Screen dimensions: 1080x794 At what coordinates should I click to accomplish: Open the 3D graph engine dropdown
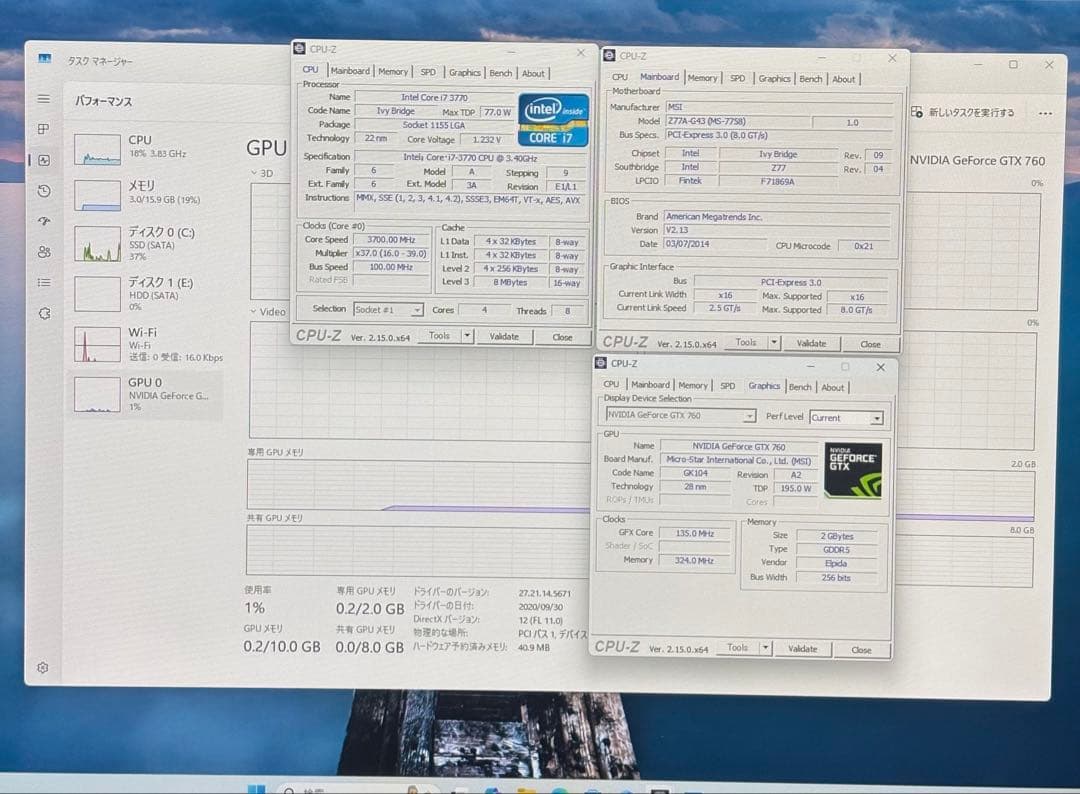(x=262, y=173)
